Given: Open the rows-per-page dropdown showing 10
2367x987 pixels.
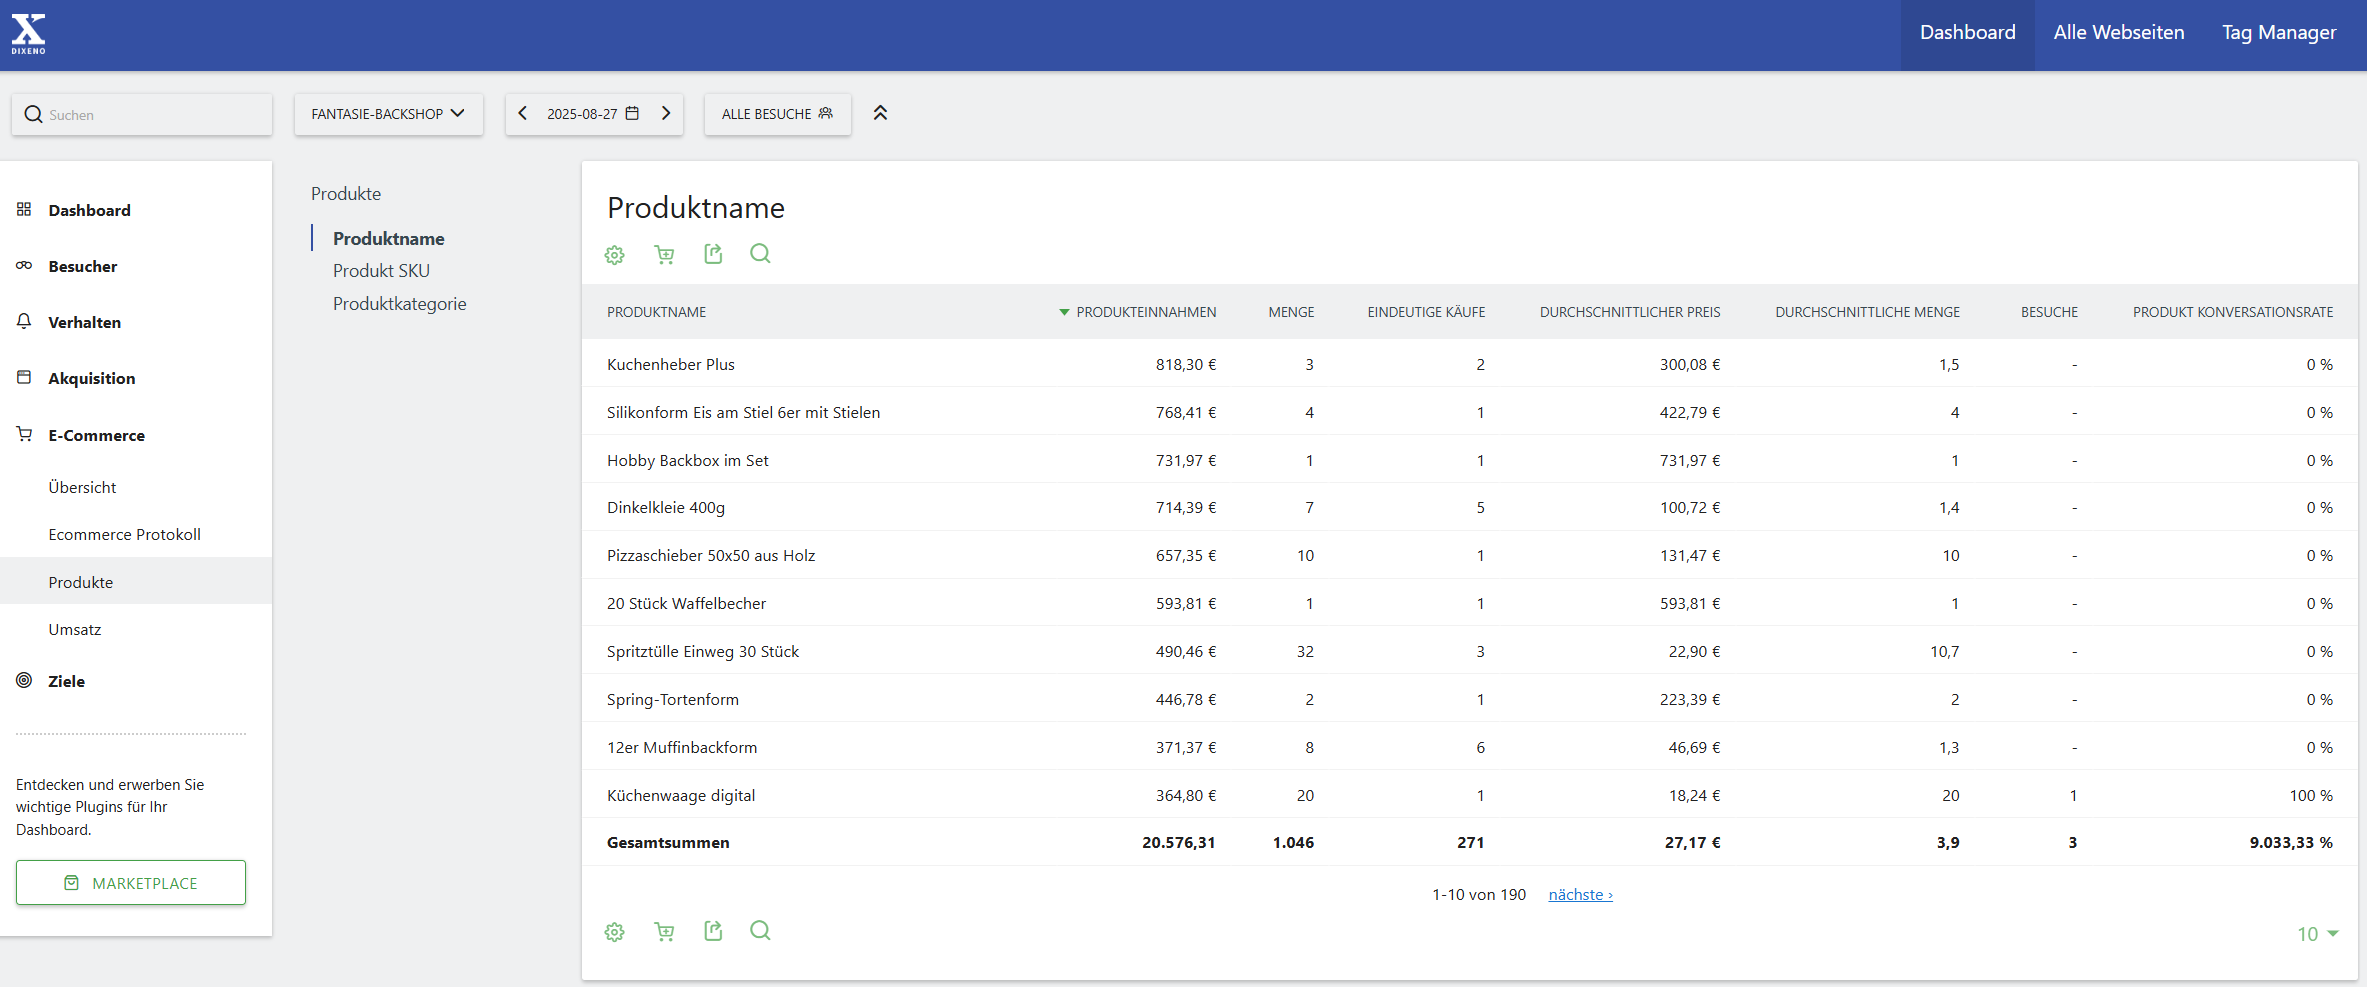Looking at the screenshot, I should click(2317, 934).
